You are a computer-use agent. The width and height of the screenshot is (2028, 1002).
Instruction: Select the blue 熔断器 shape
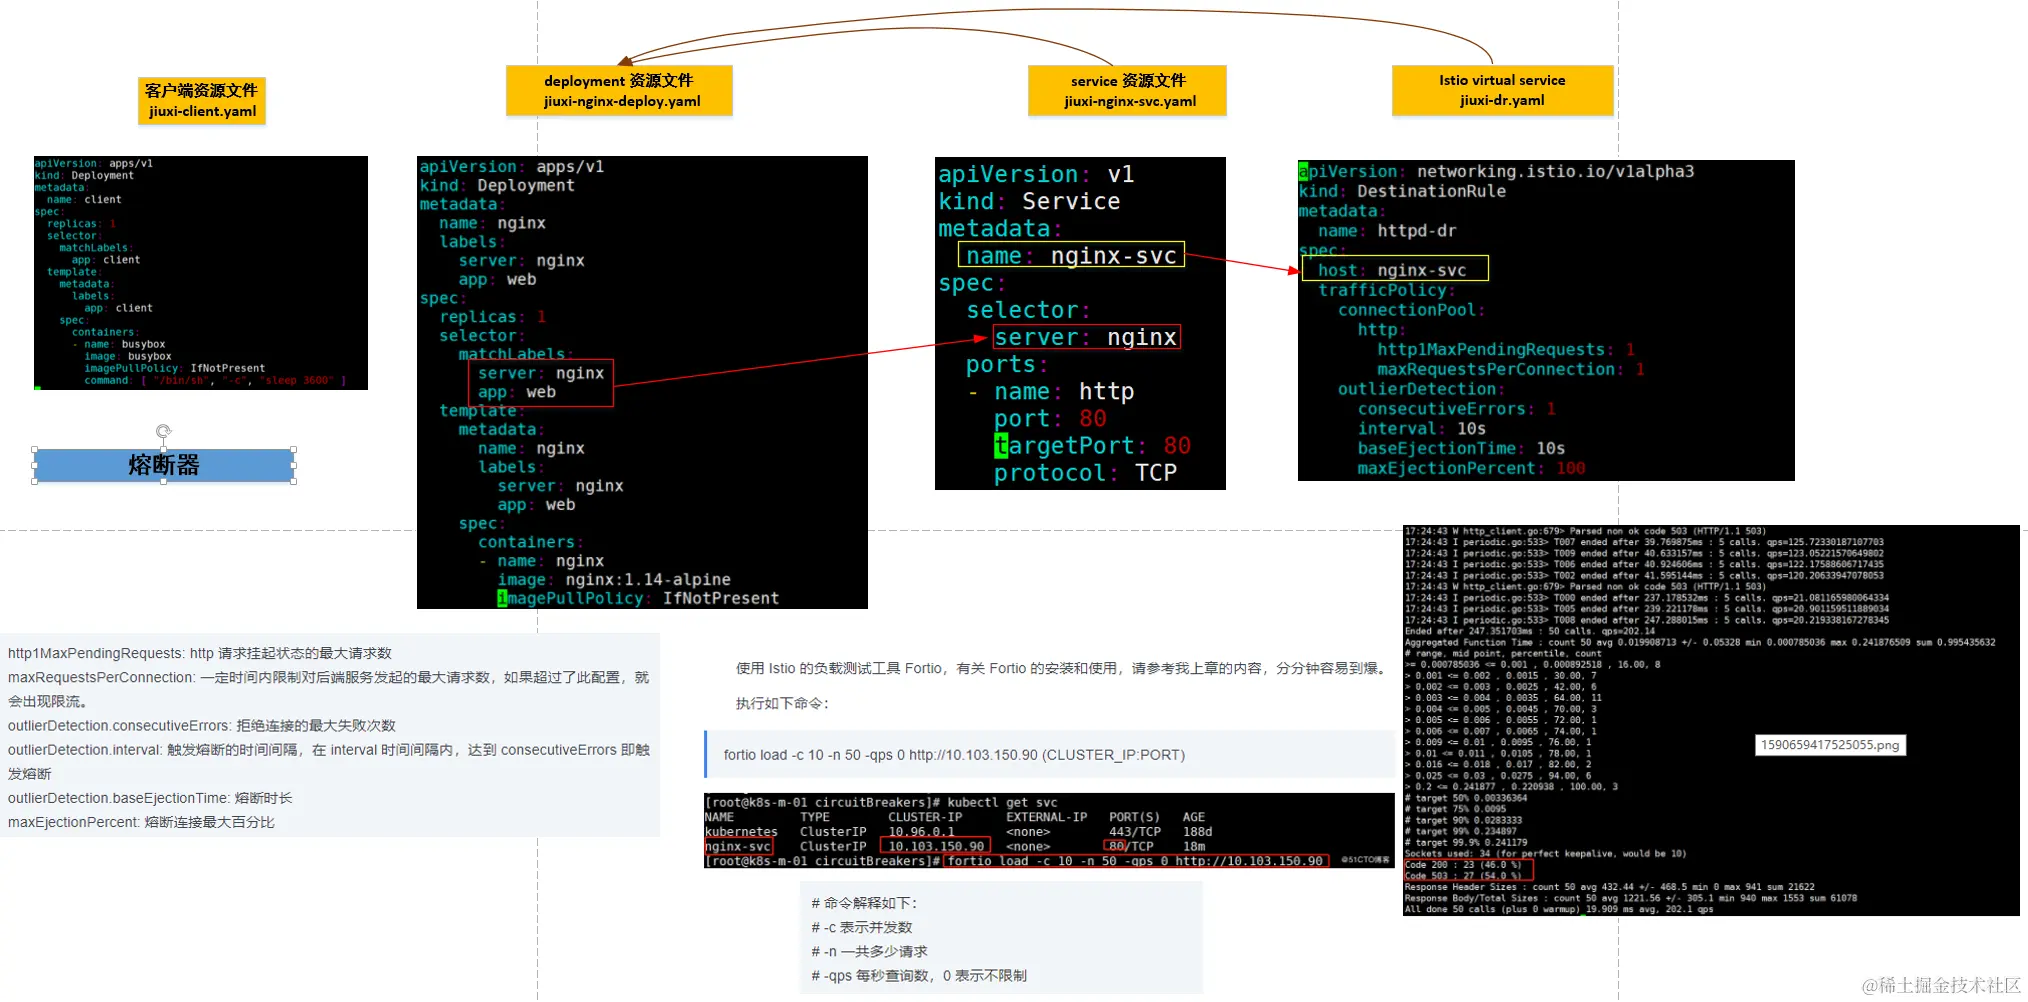click(164, 465)
